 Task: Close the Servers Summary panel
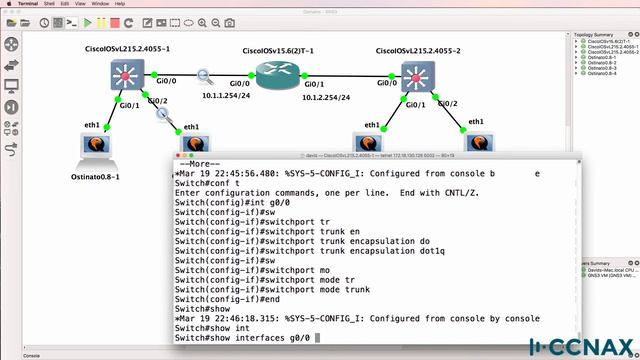click(x=637, y=263)
